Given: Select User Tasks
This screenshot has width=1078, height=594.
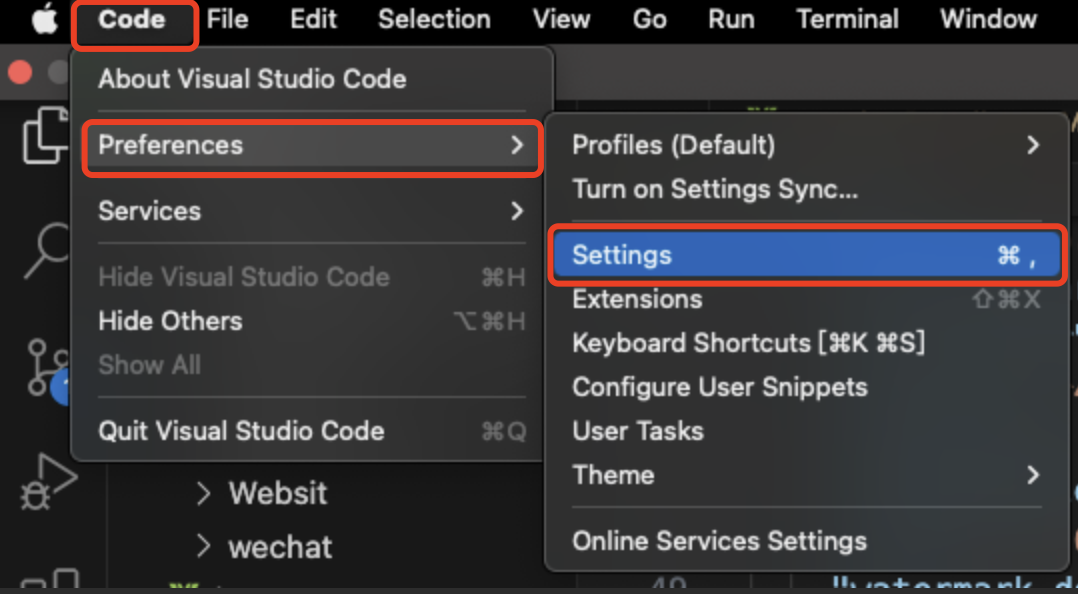Looking at the screenshot, I should tap(806, 431).
